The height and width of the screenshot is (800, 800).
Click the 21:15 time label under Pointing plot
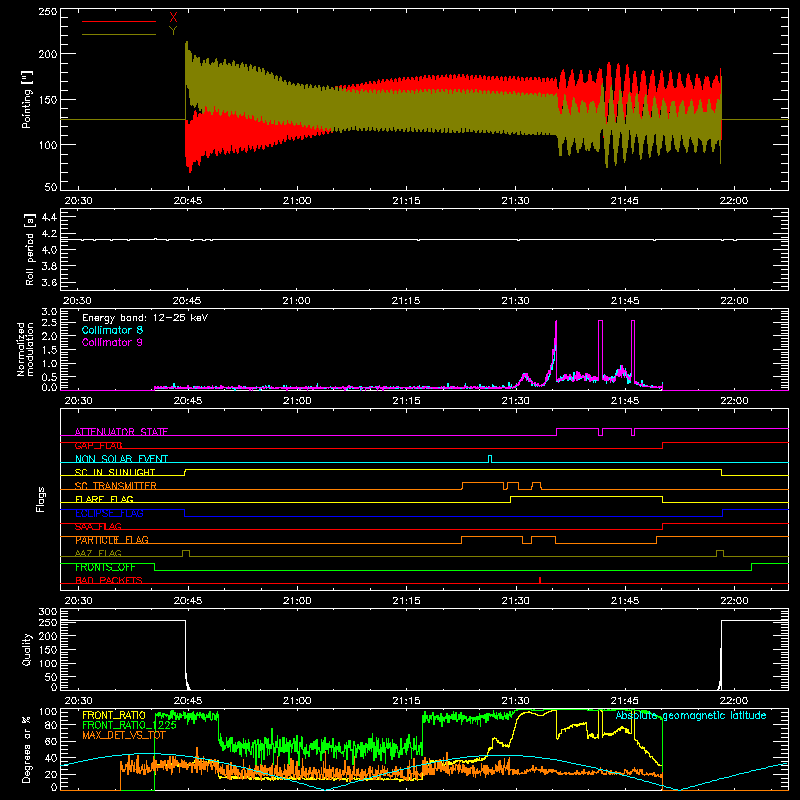tap(407, 201)
